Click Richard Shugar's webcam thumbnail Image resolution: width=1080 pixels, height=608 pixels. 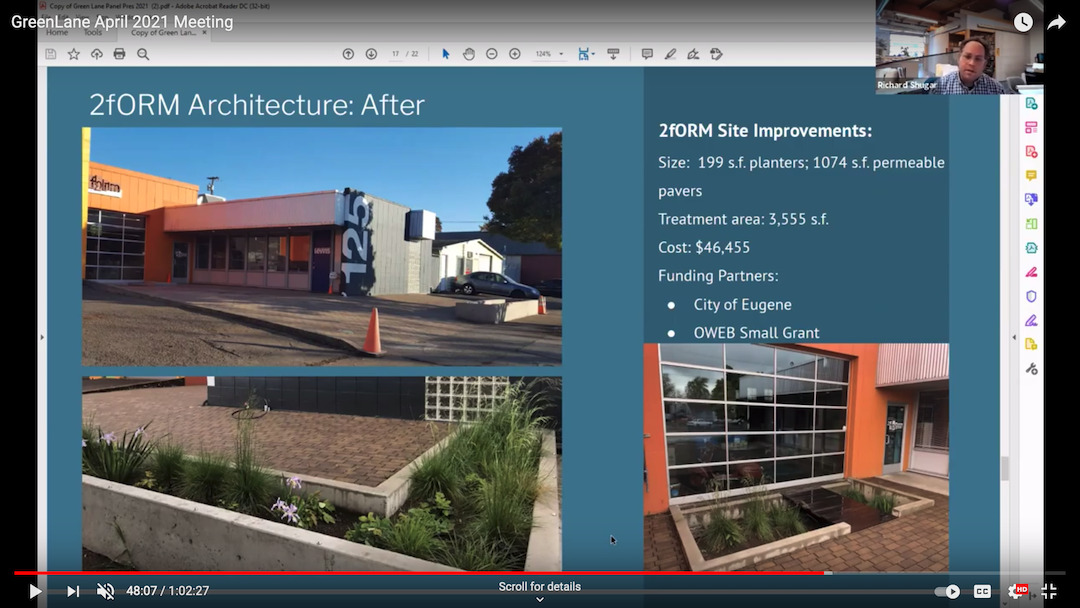[959, 47]
